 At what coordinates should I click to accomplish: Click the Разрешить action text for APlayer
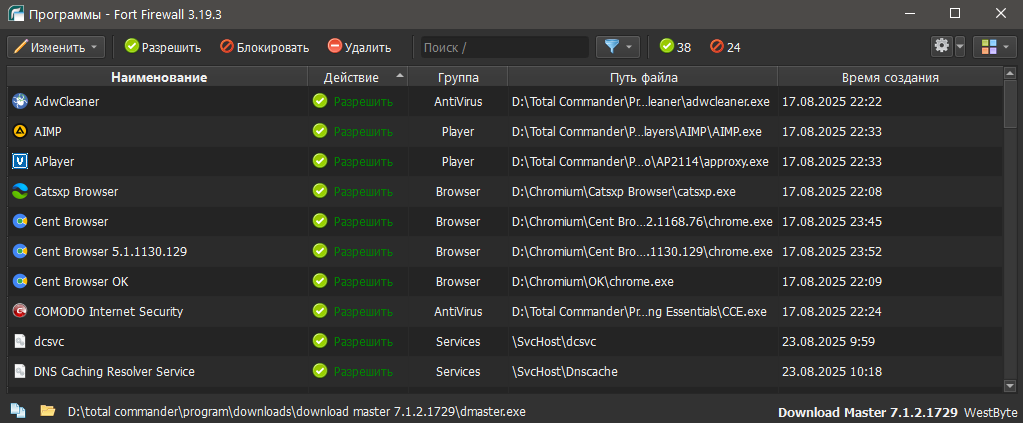coord(363,161)
